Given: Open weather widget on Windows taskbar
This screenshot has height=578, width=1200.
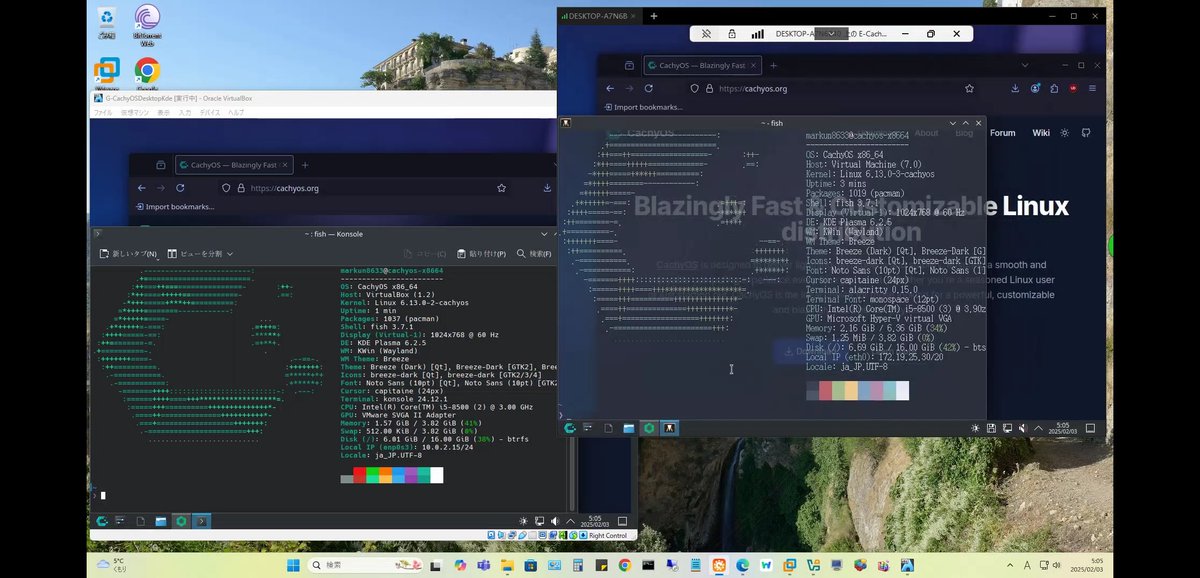Looking at the screenshot, I should [x=111, y=565].
